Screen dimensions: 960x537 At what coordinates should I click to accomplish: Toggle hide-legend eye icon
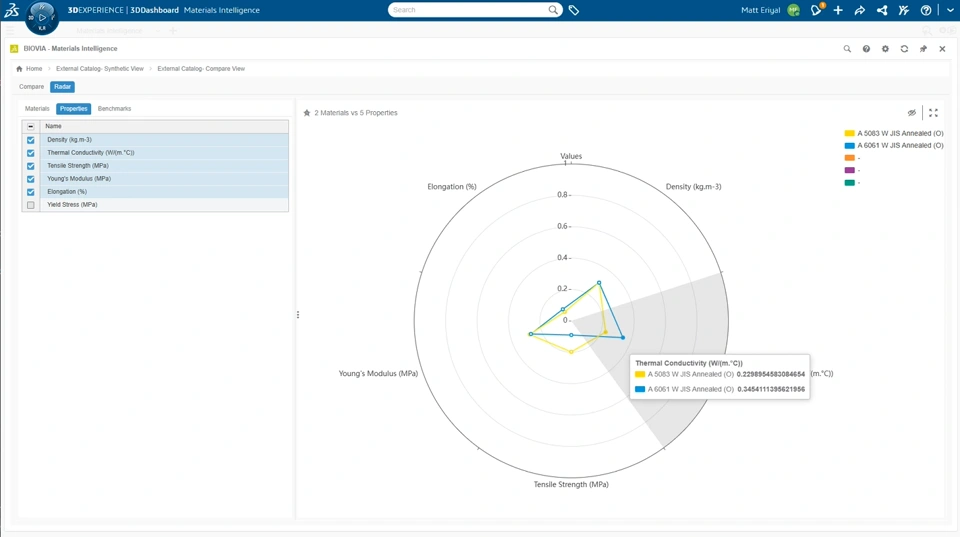(x=912, y=113)
